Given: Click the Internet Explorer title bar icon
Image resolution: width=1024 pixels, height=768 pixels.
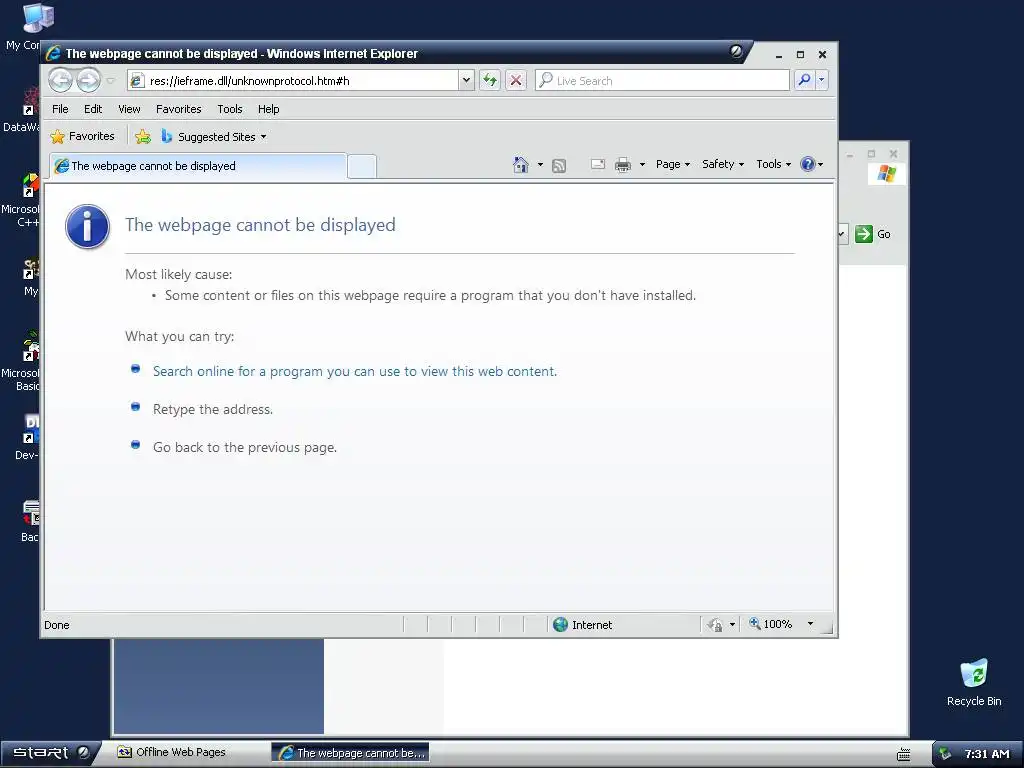Looking at the screenshot, I should click(x=54, y=54).
